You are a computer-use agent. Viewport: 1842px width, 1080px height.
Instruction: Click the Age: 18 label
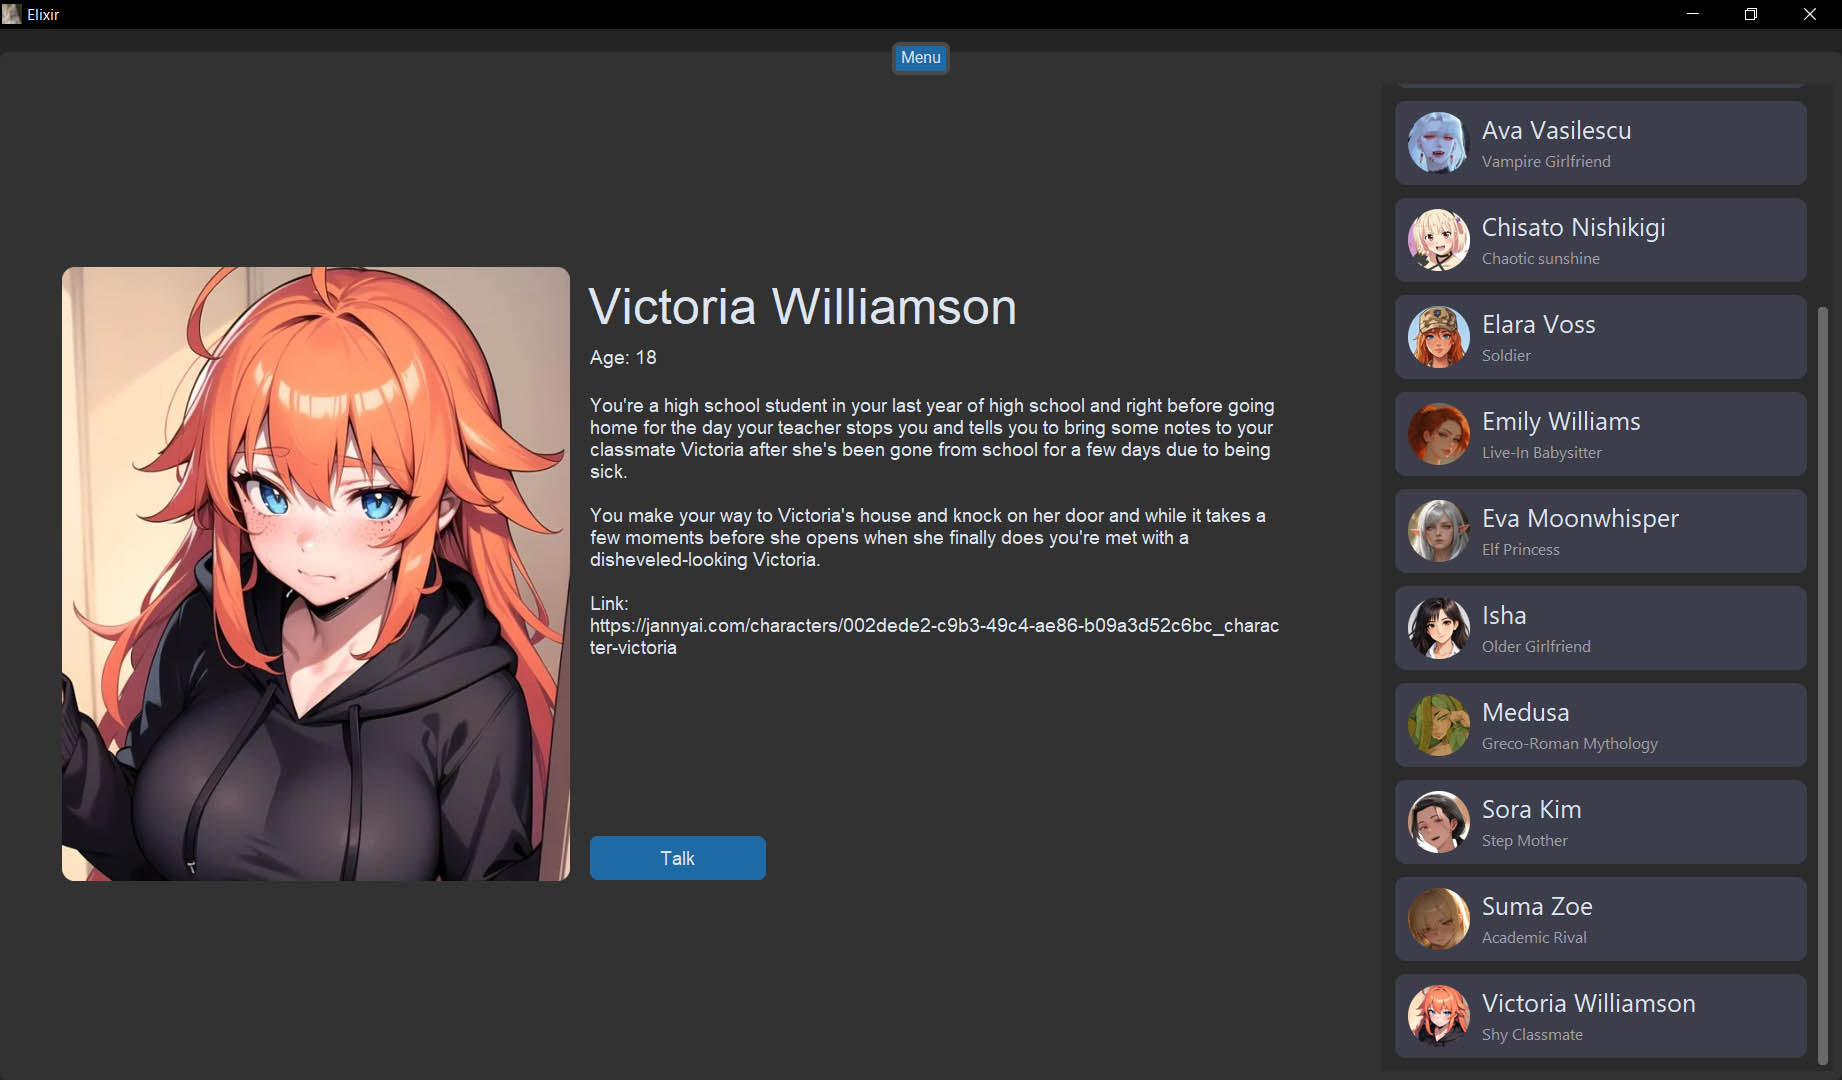(x=623, y=357)
